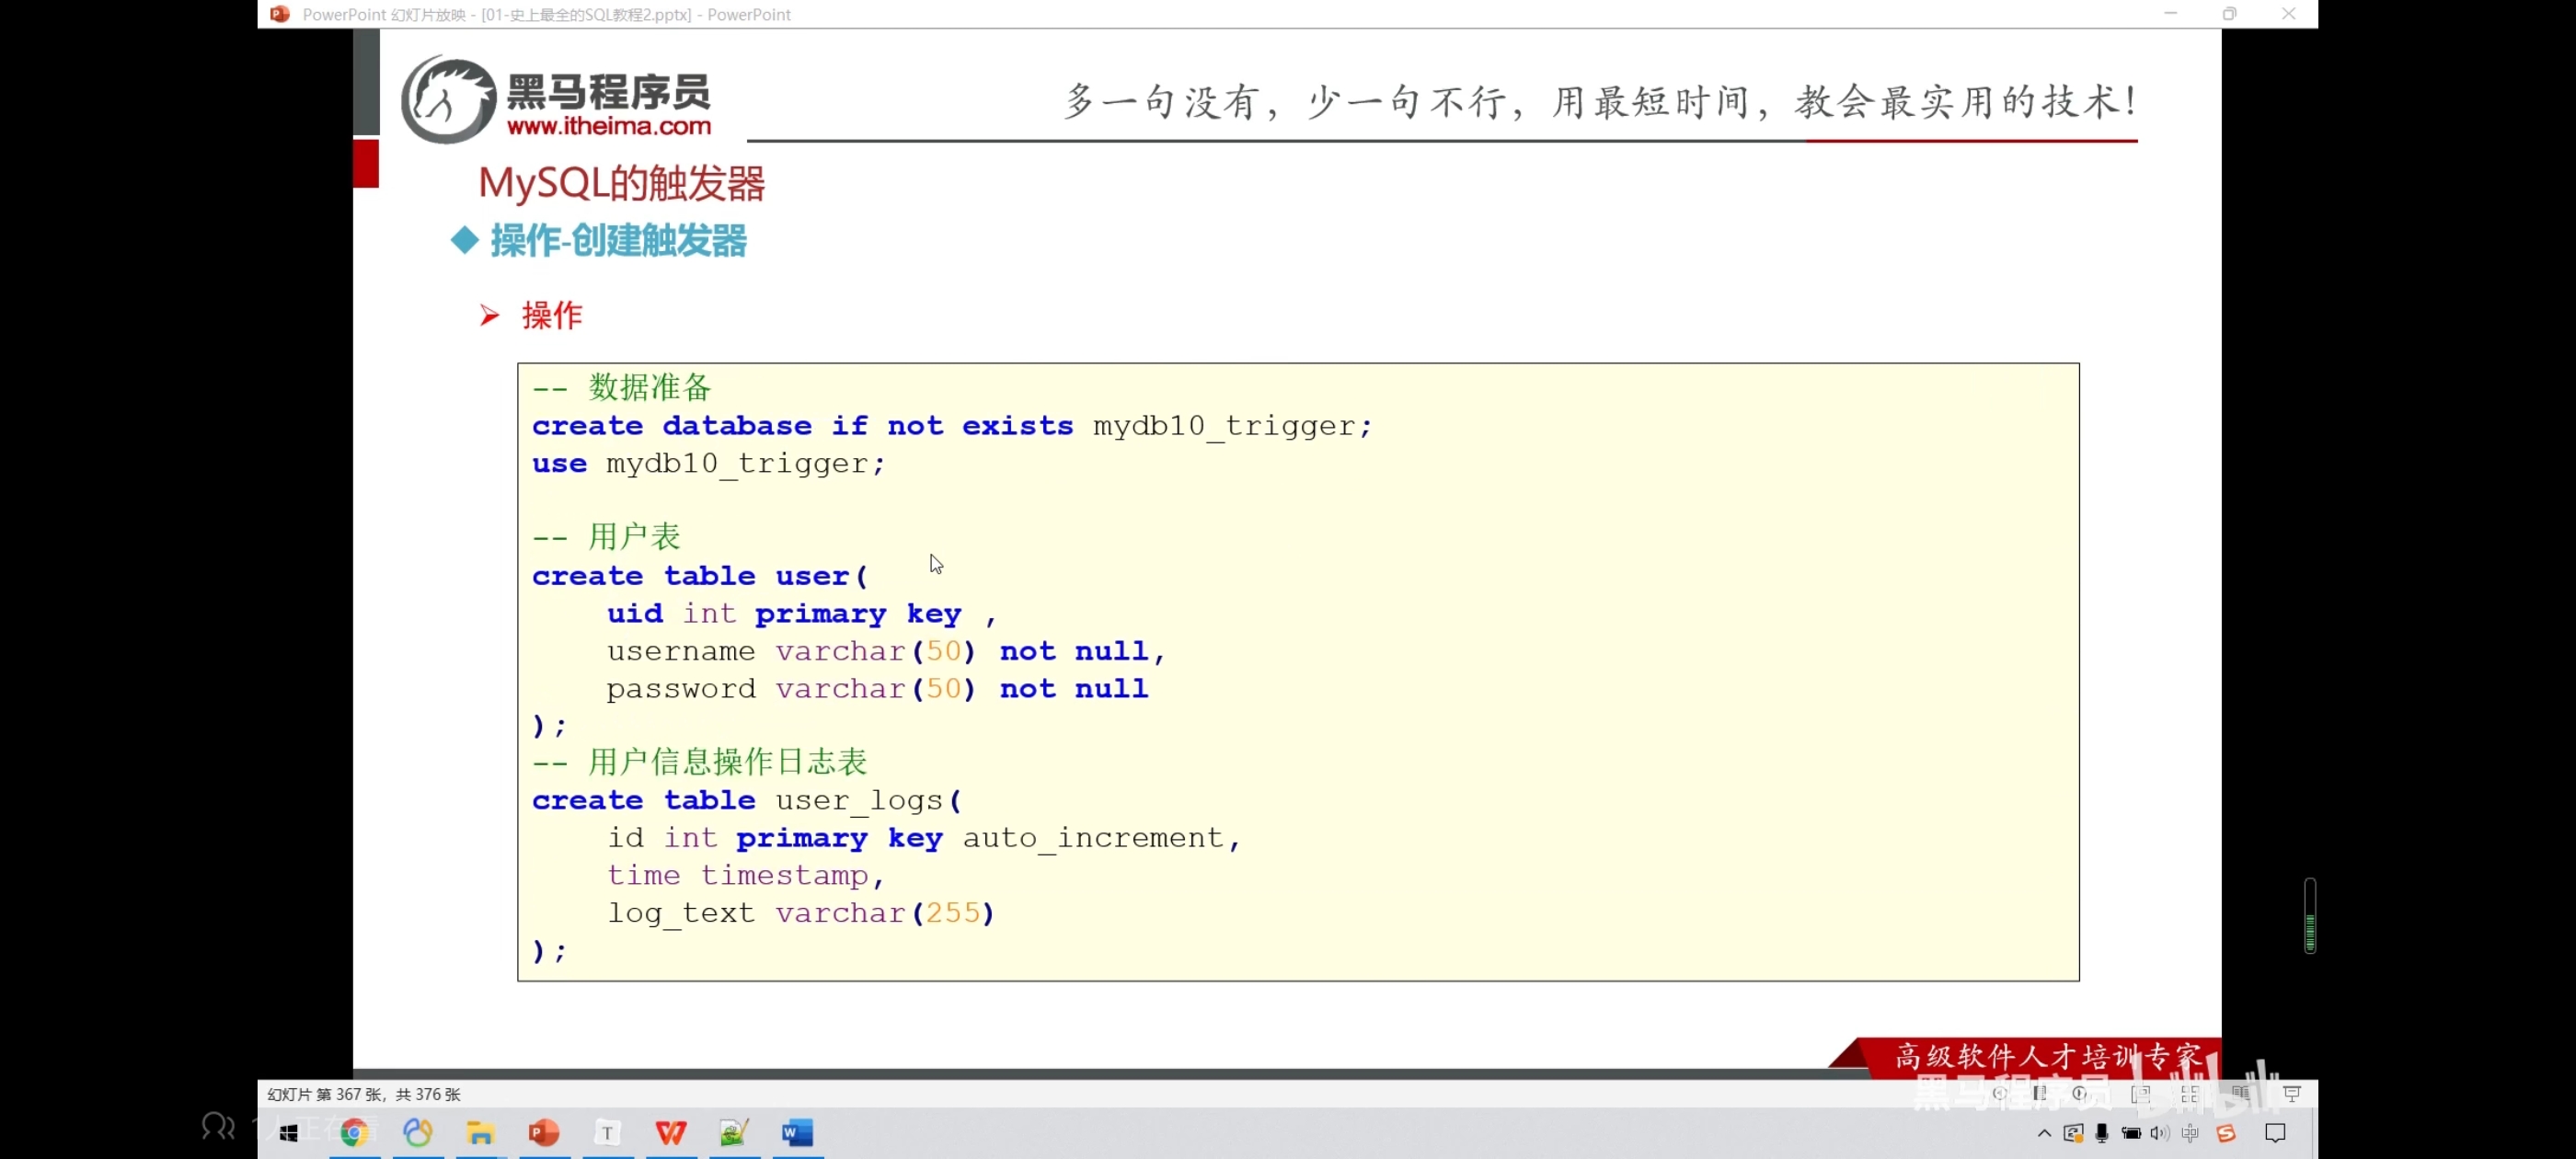Viewport: 2576px width, 1159px height.
Task: Open File Explorer from taskbar
Action: pos(481,1132)
